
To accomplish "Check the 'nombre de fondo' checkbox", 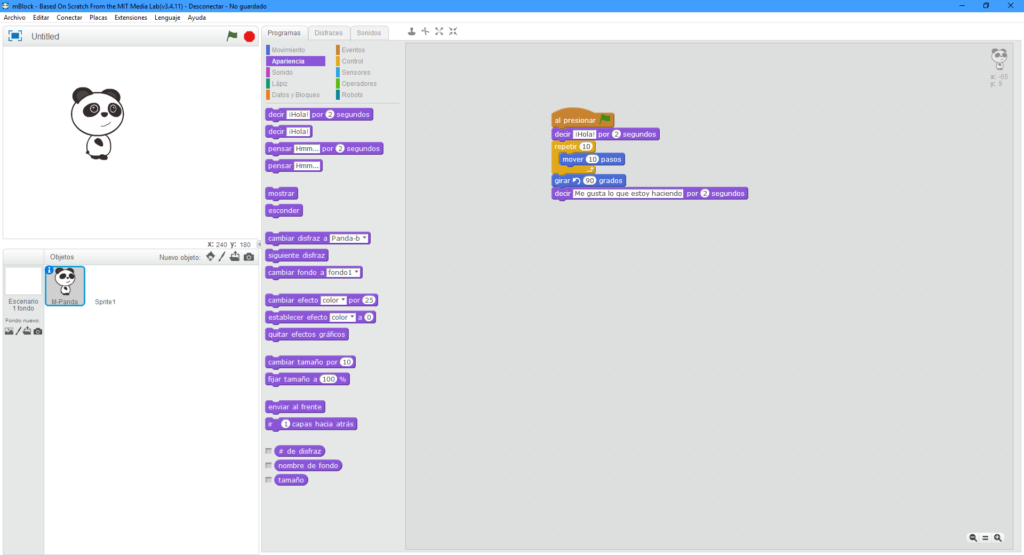I will (x=268, y=465).
